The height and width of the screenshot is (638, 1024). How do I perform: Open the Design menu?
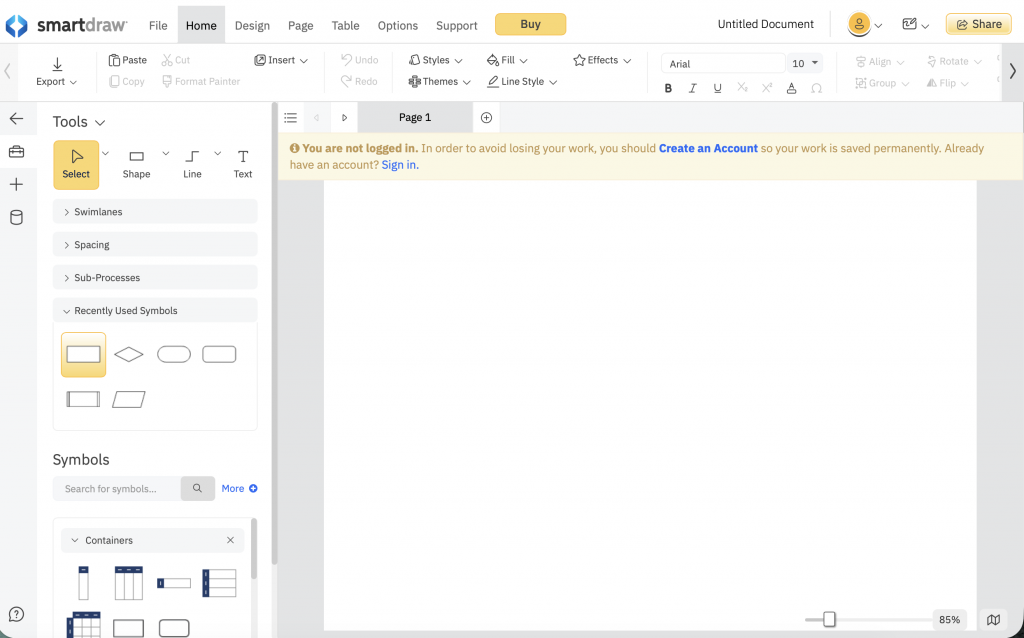252,25
